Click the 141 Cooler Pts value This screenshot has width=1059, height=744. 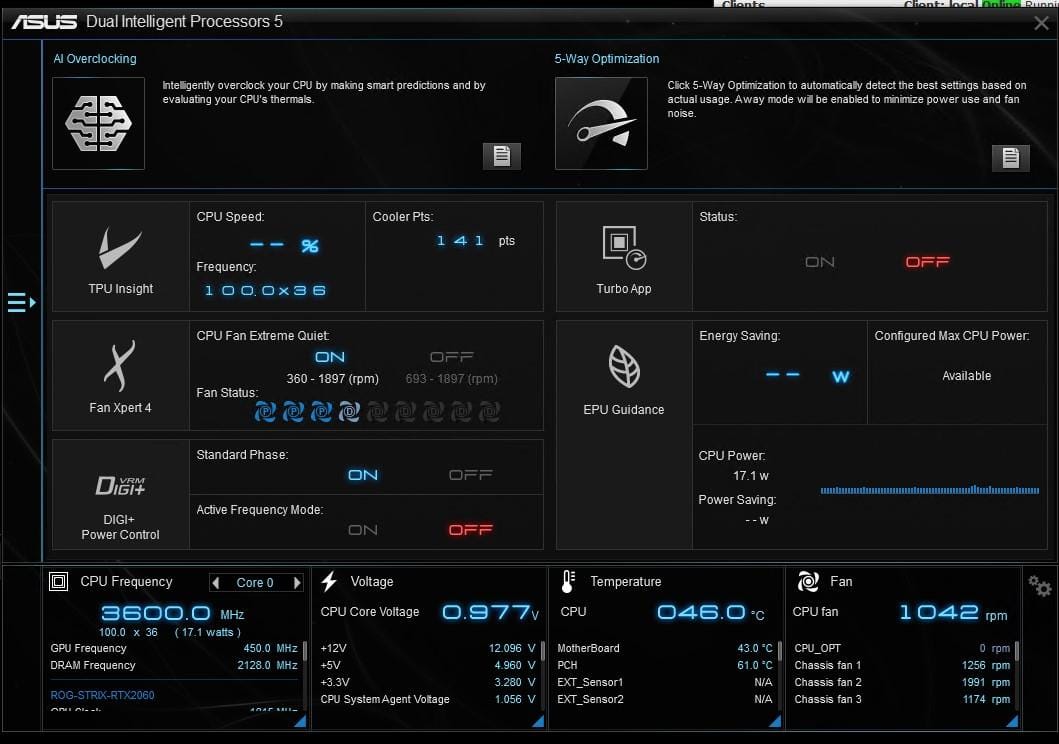459,240
